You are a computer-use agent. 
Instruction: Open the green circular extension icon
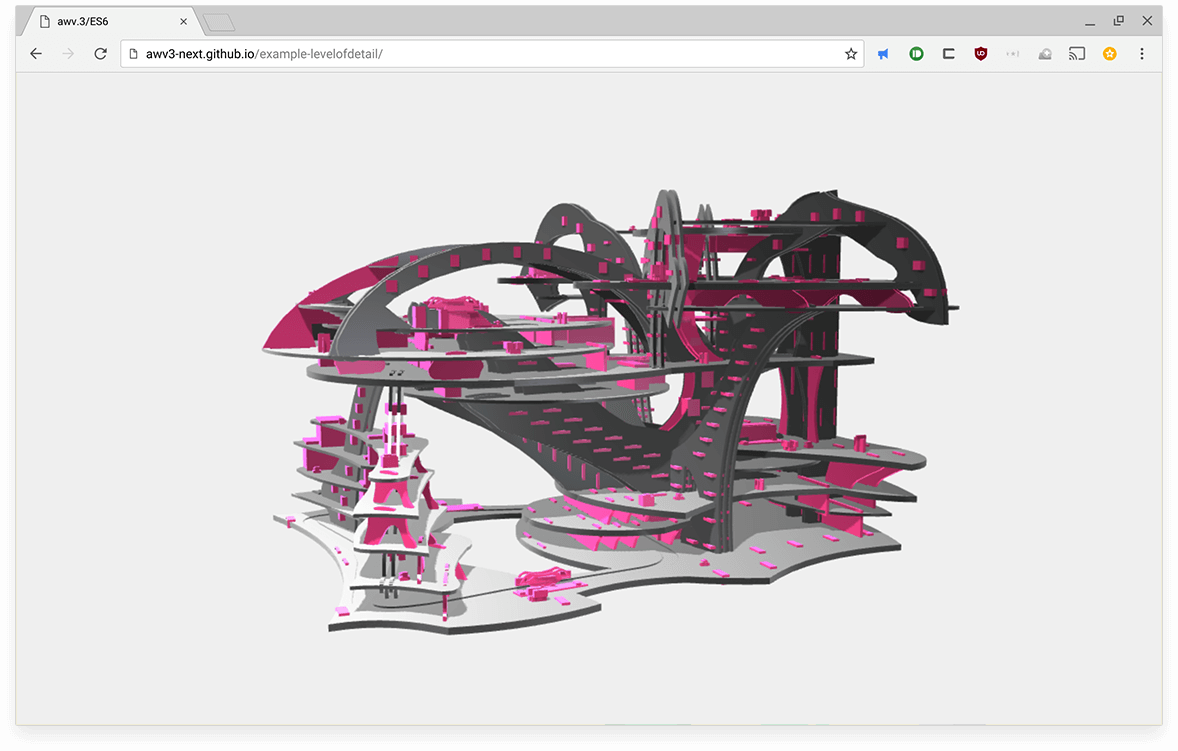[916, 54]
